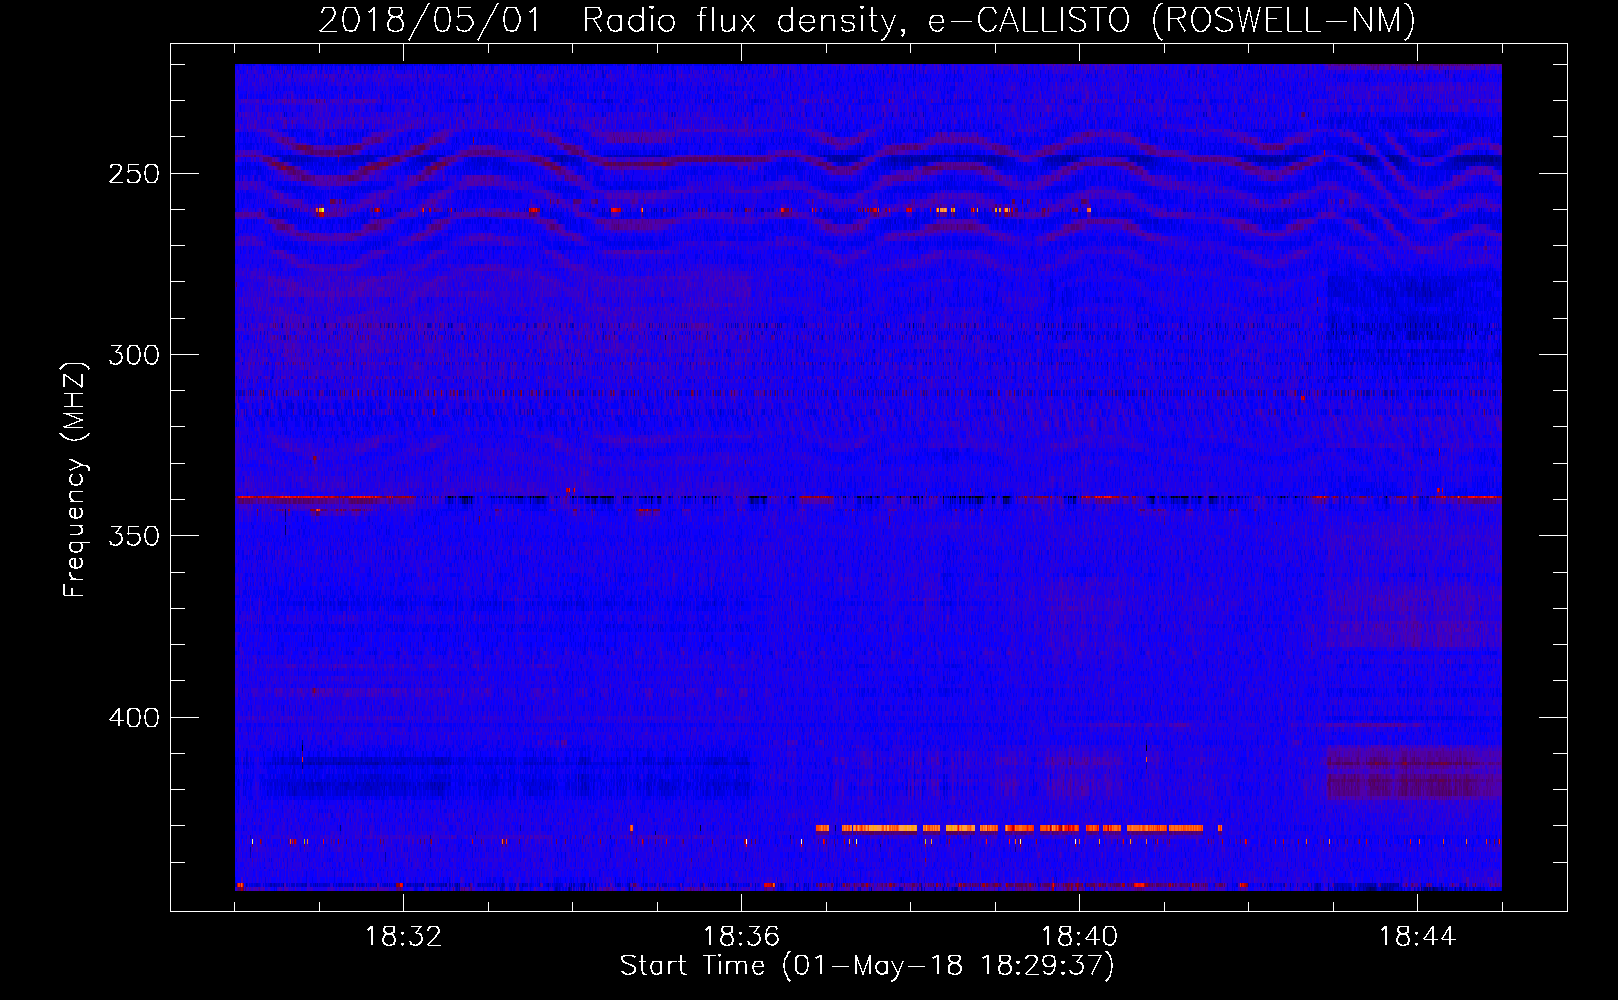Click the 250 frequency tick label
This screenshot has width=1618, height=1000.
point(133,174)
